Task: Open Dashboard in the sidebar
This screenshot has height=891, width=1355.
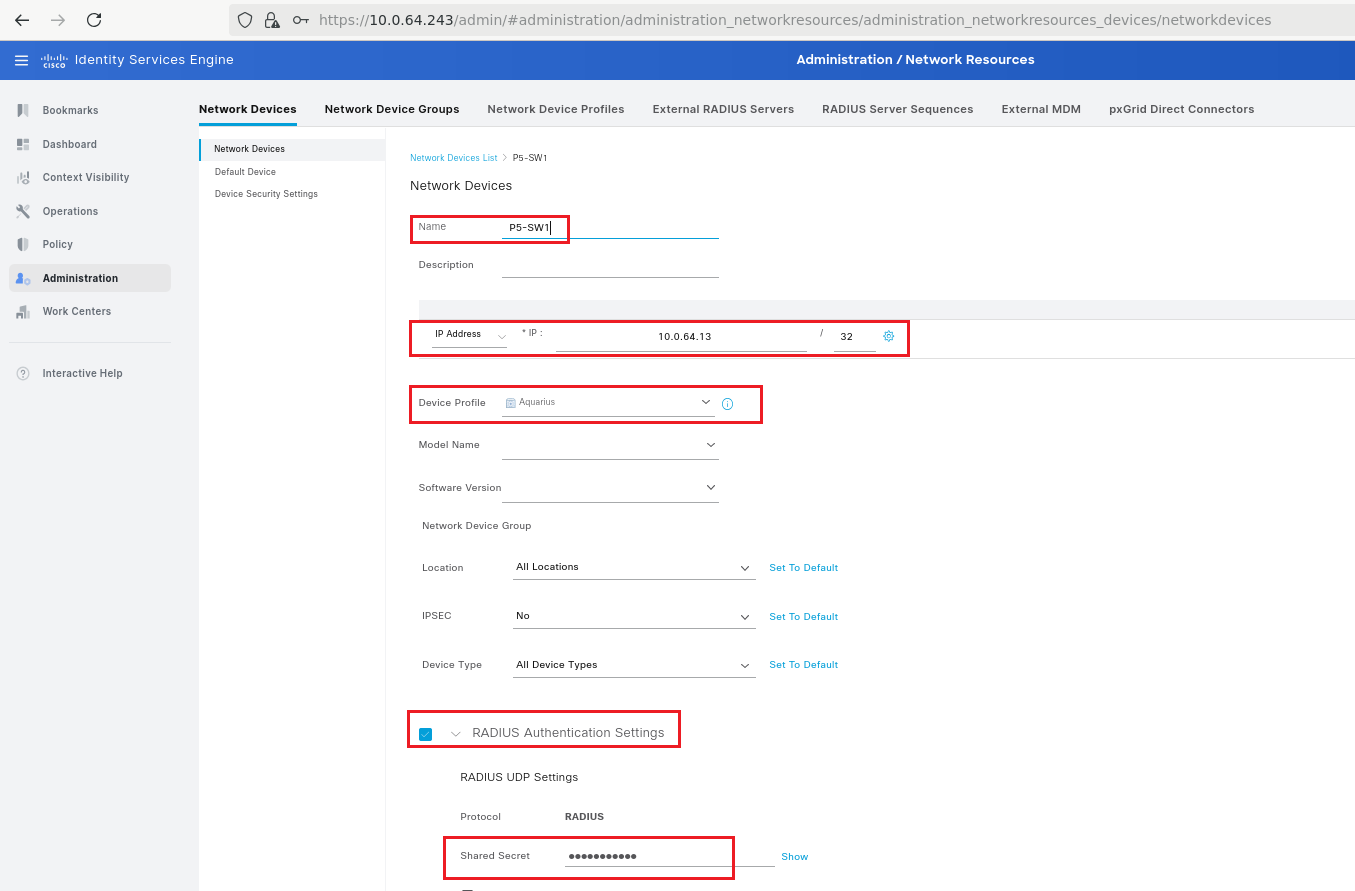Action: tap(69, 144)
